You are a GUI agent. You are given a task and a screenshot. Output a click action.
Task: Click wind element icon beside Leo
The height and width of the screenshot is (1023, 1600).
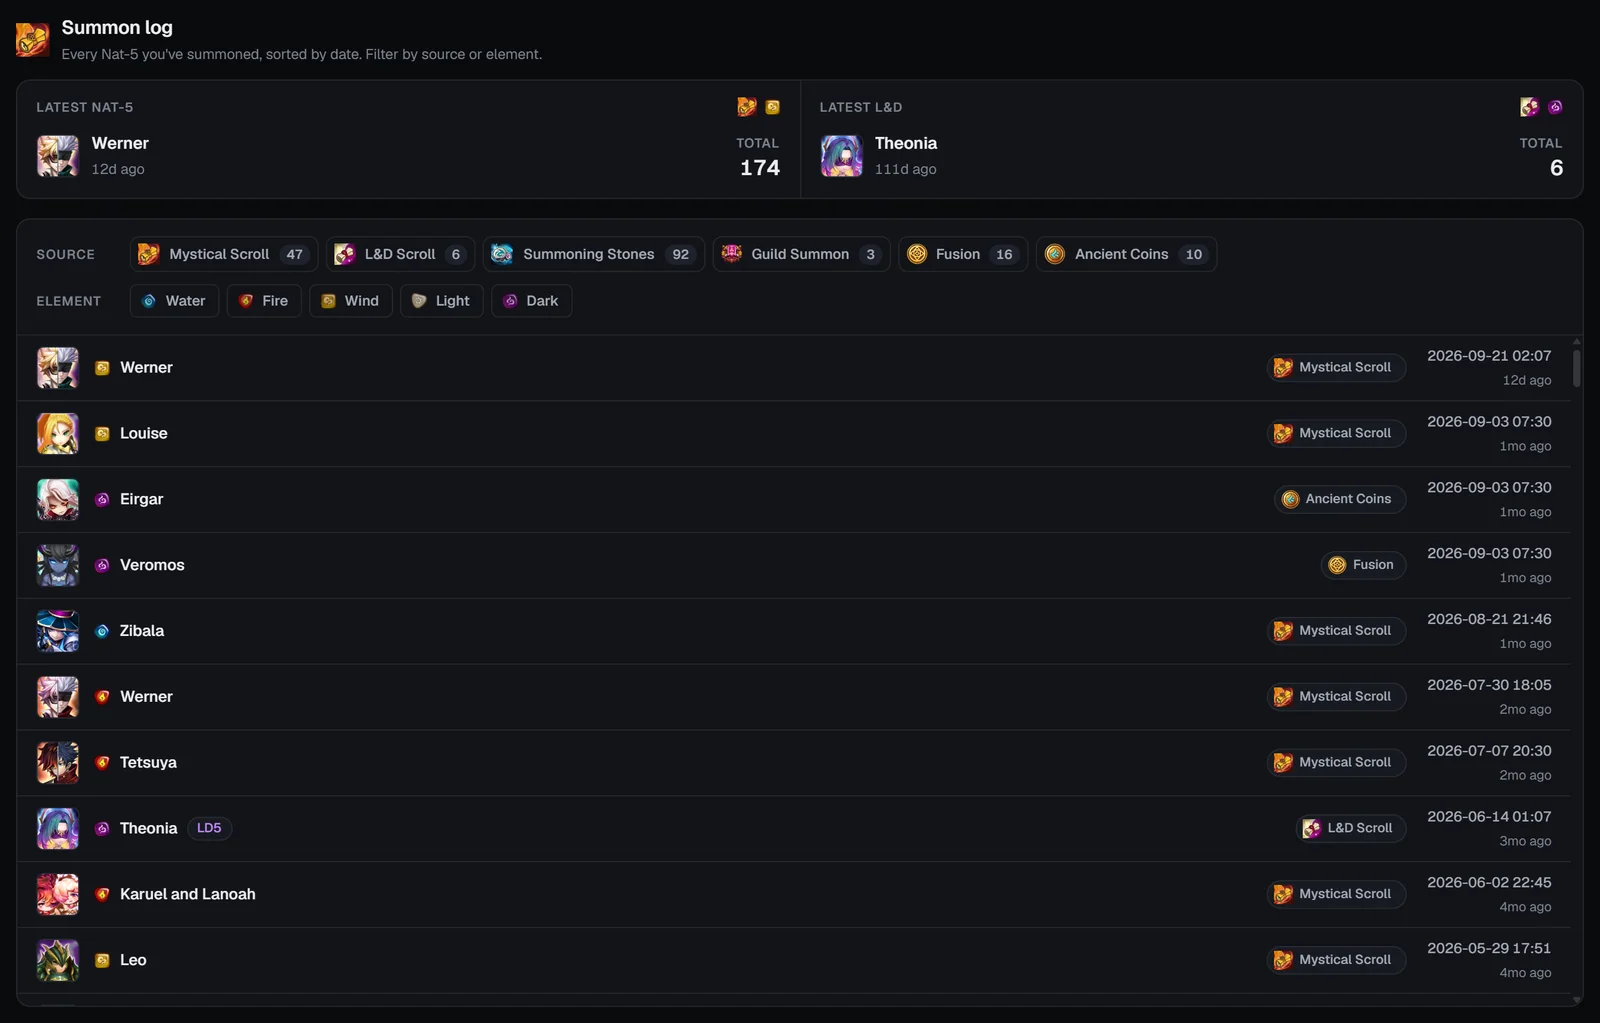(102, 960)
